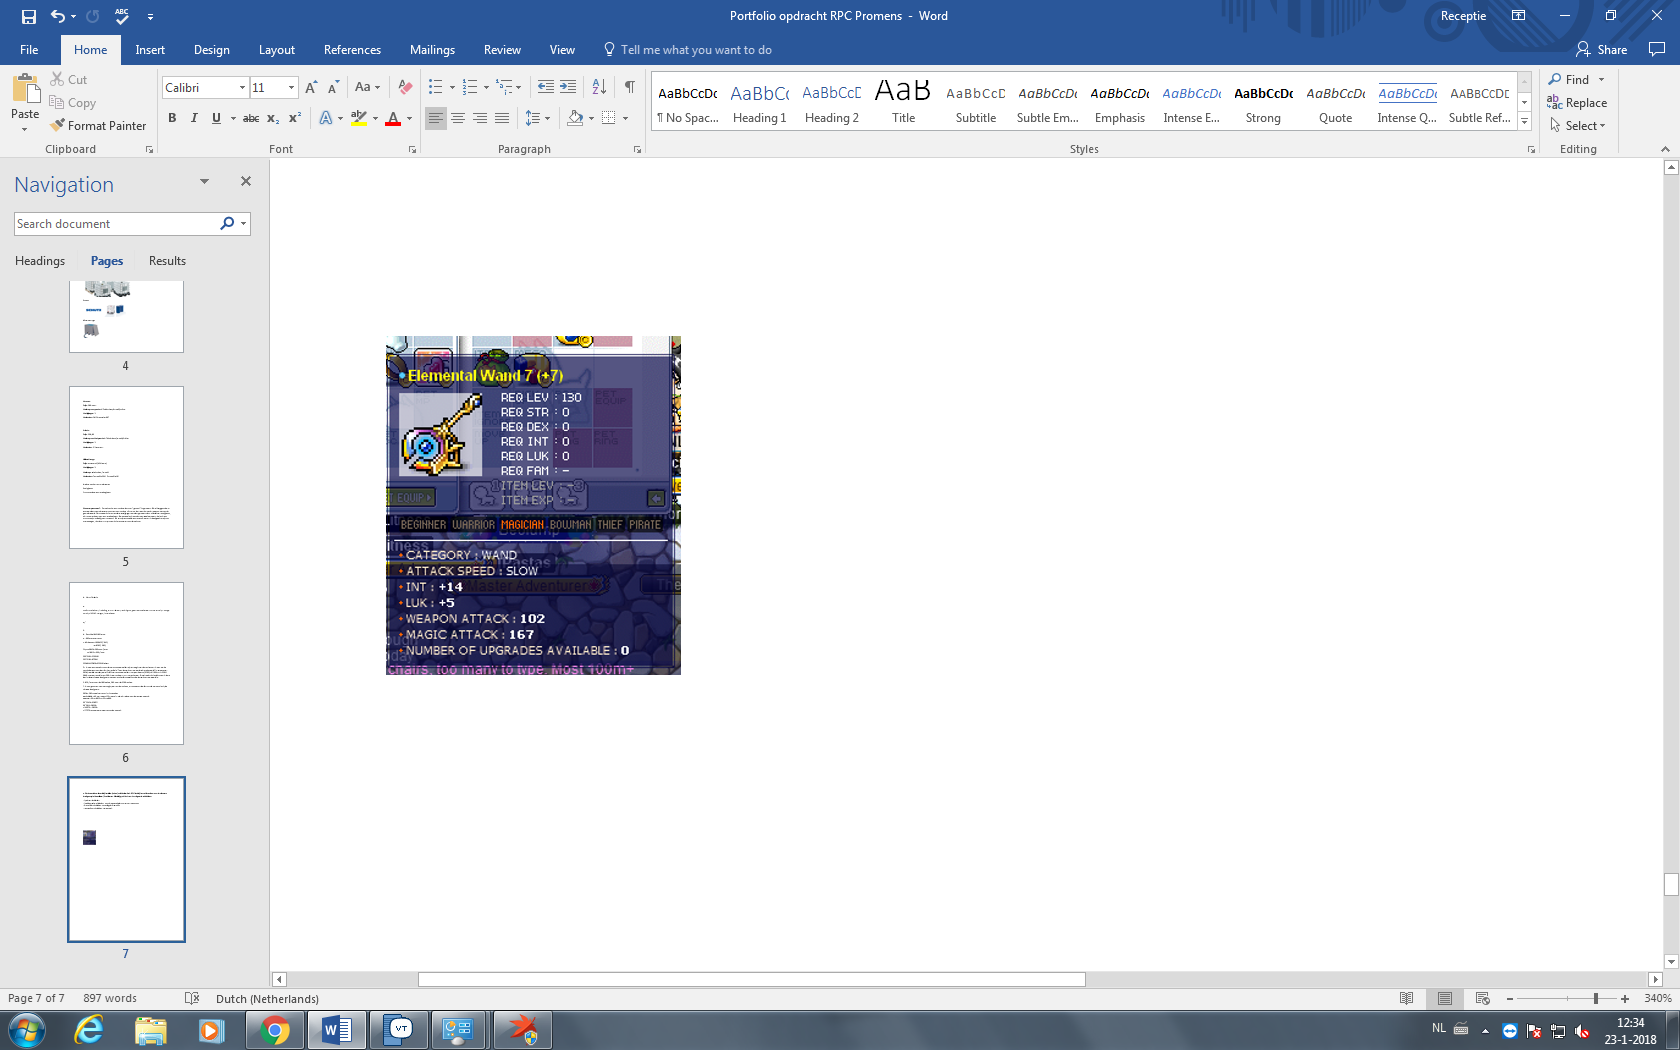Justify the paragraph text
Image resolution: width=1680 pixels, height=1050 pixels.
[x=502, y=118]
